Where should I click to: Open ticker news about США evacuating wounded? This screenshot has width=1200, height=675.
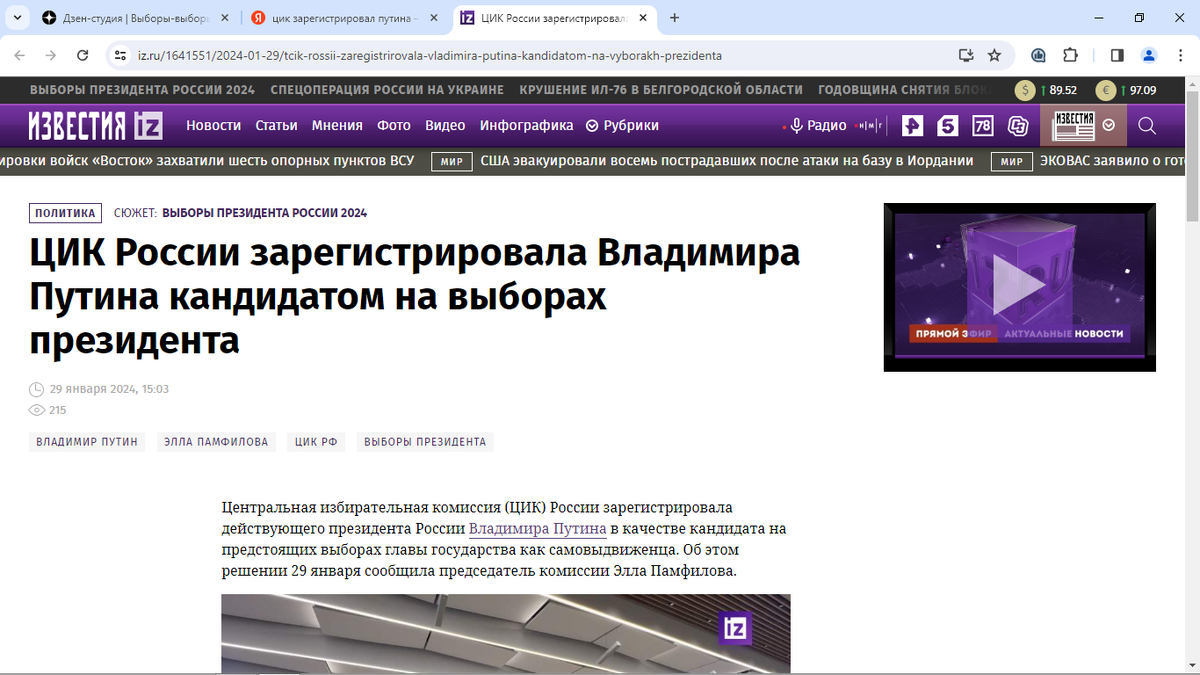(727, 160)
